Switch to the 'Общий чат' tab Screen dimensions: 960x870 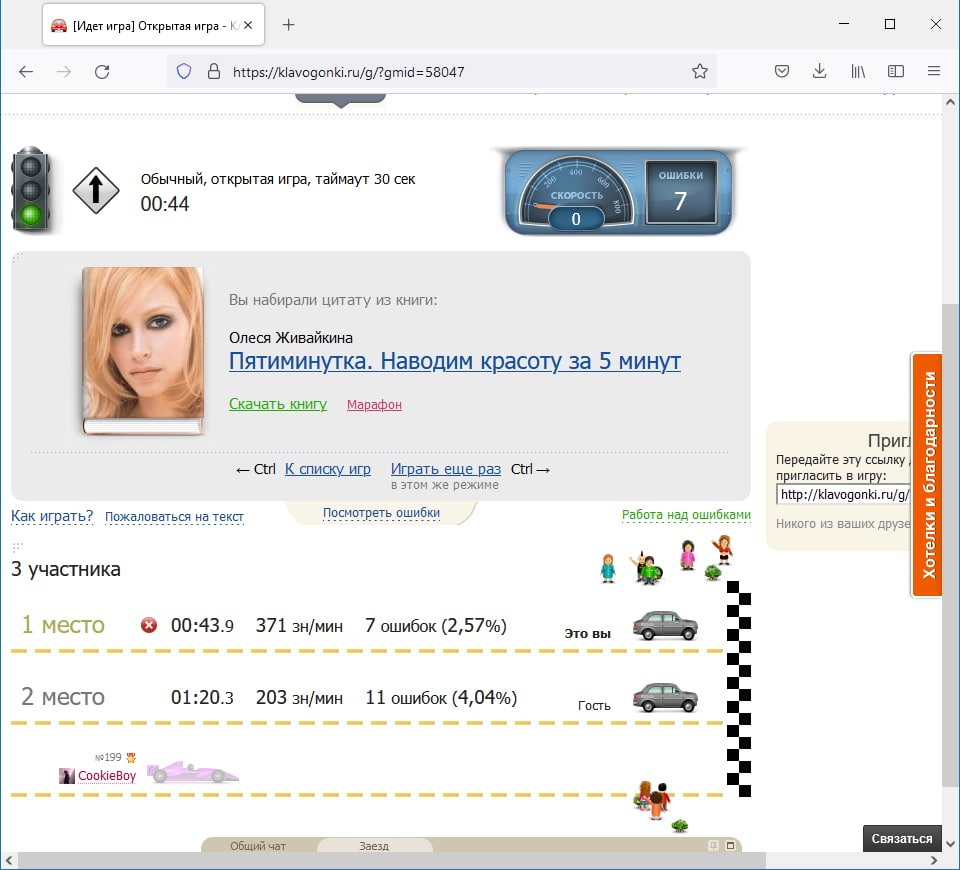pyautogui.click(x=258, y=846)
